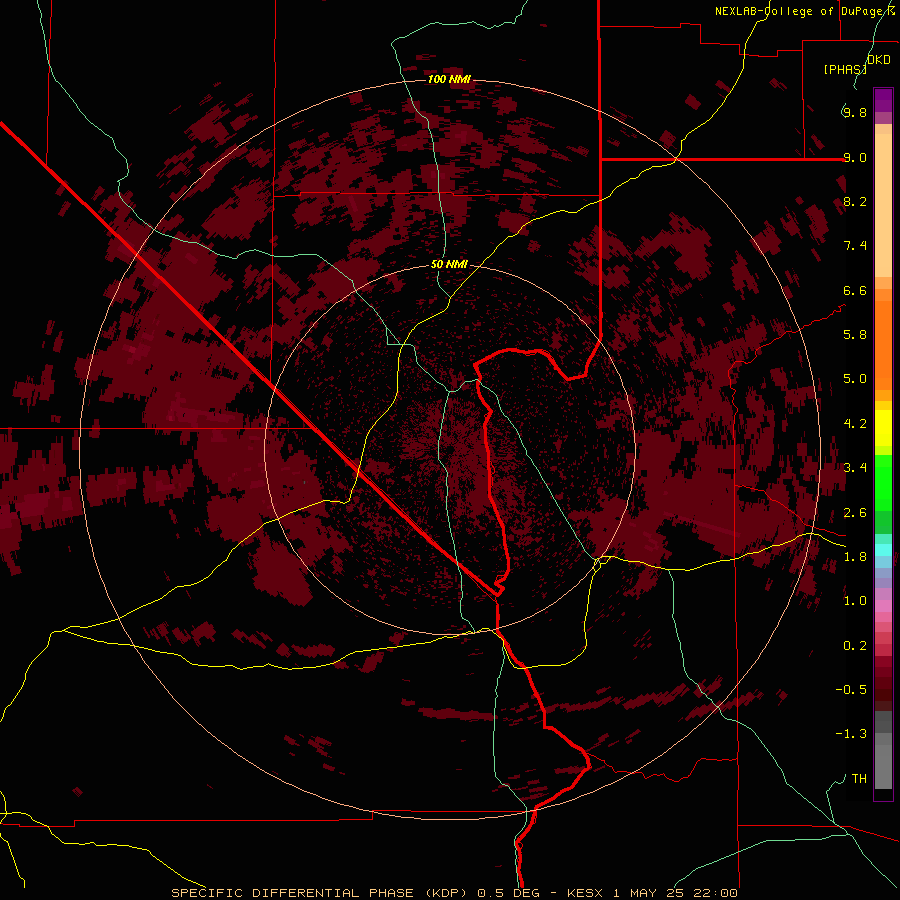Click the -1.3 scale value

[x=851, y=734]
